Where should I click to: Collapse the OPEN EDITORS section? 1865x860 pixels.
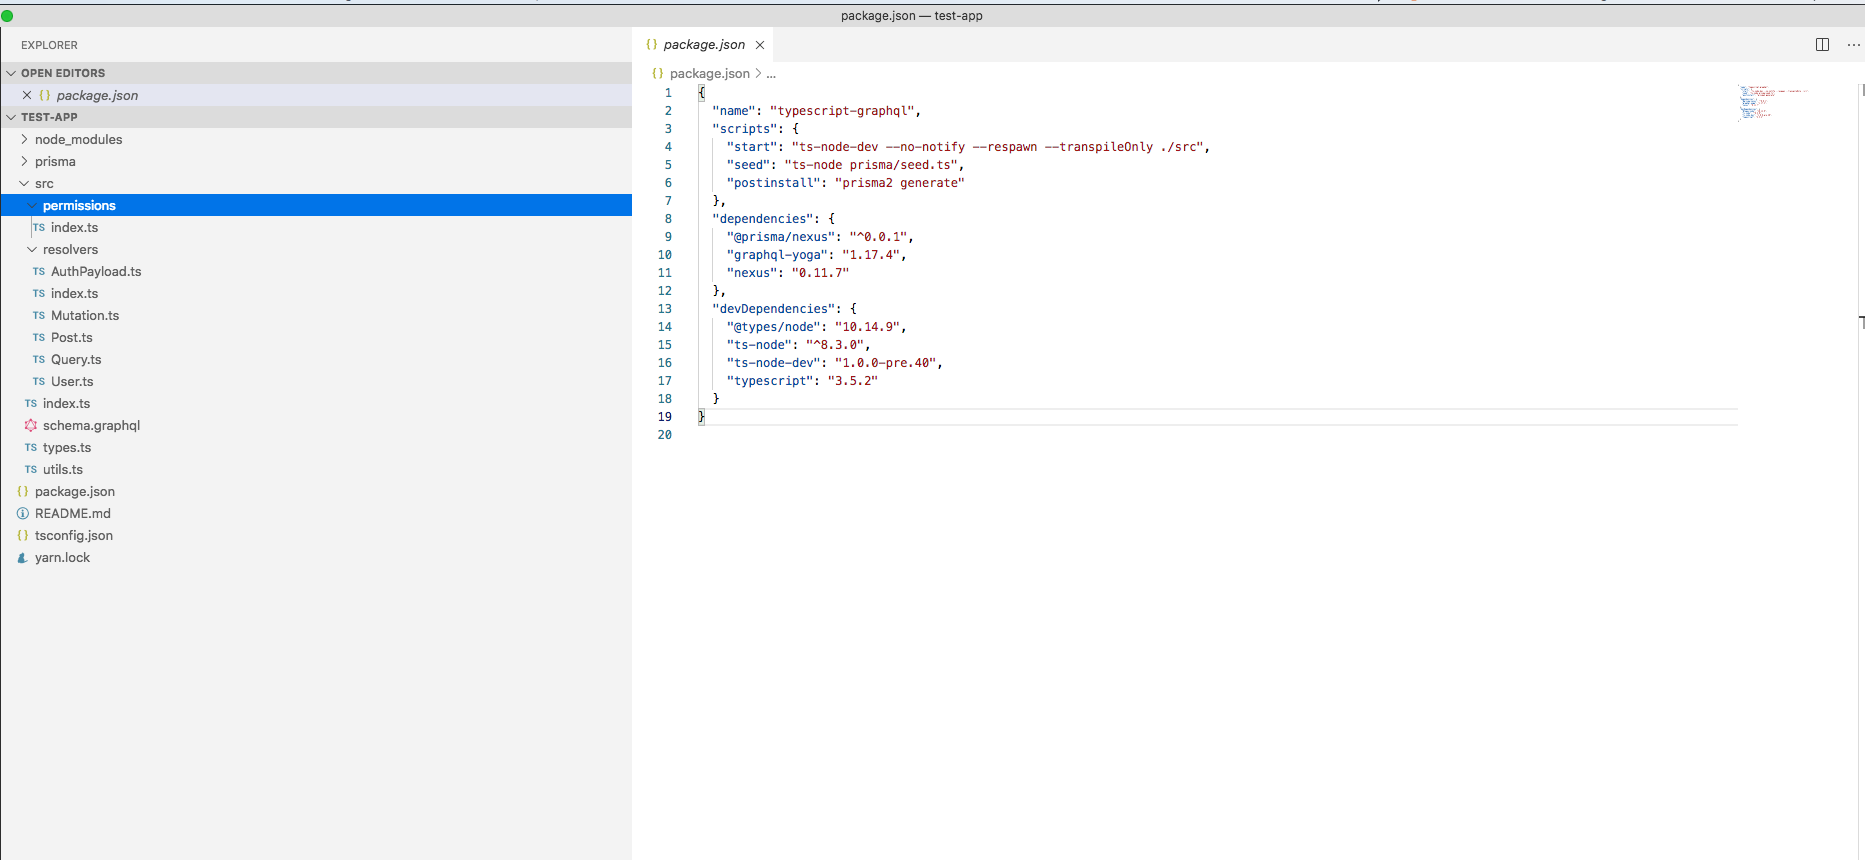click(x=12, y=73)
